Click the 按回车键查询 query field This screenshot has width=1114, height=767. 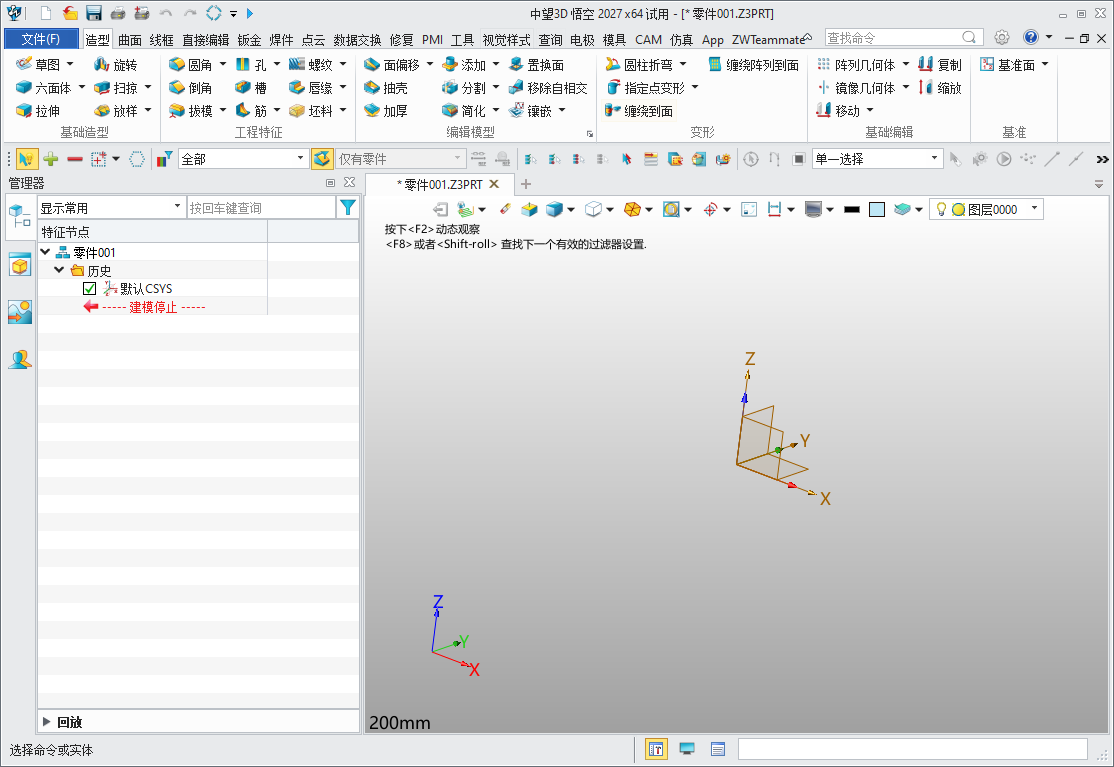coord(261,208)
